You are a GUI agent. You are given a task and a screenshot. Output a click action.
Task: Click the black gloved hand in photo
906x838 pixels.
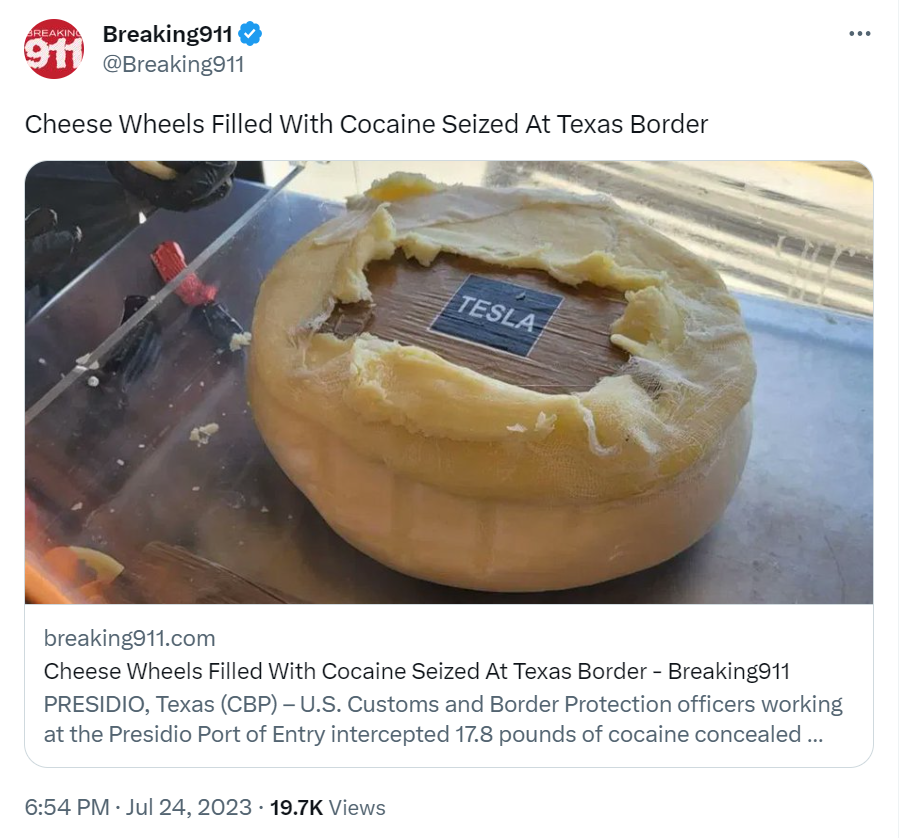tap(173, 184)
